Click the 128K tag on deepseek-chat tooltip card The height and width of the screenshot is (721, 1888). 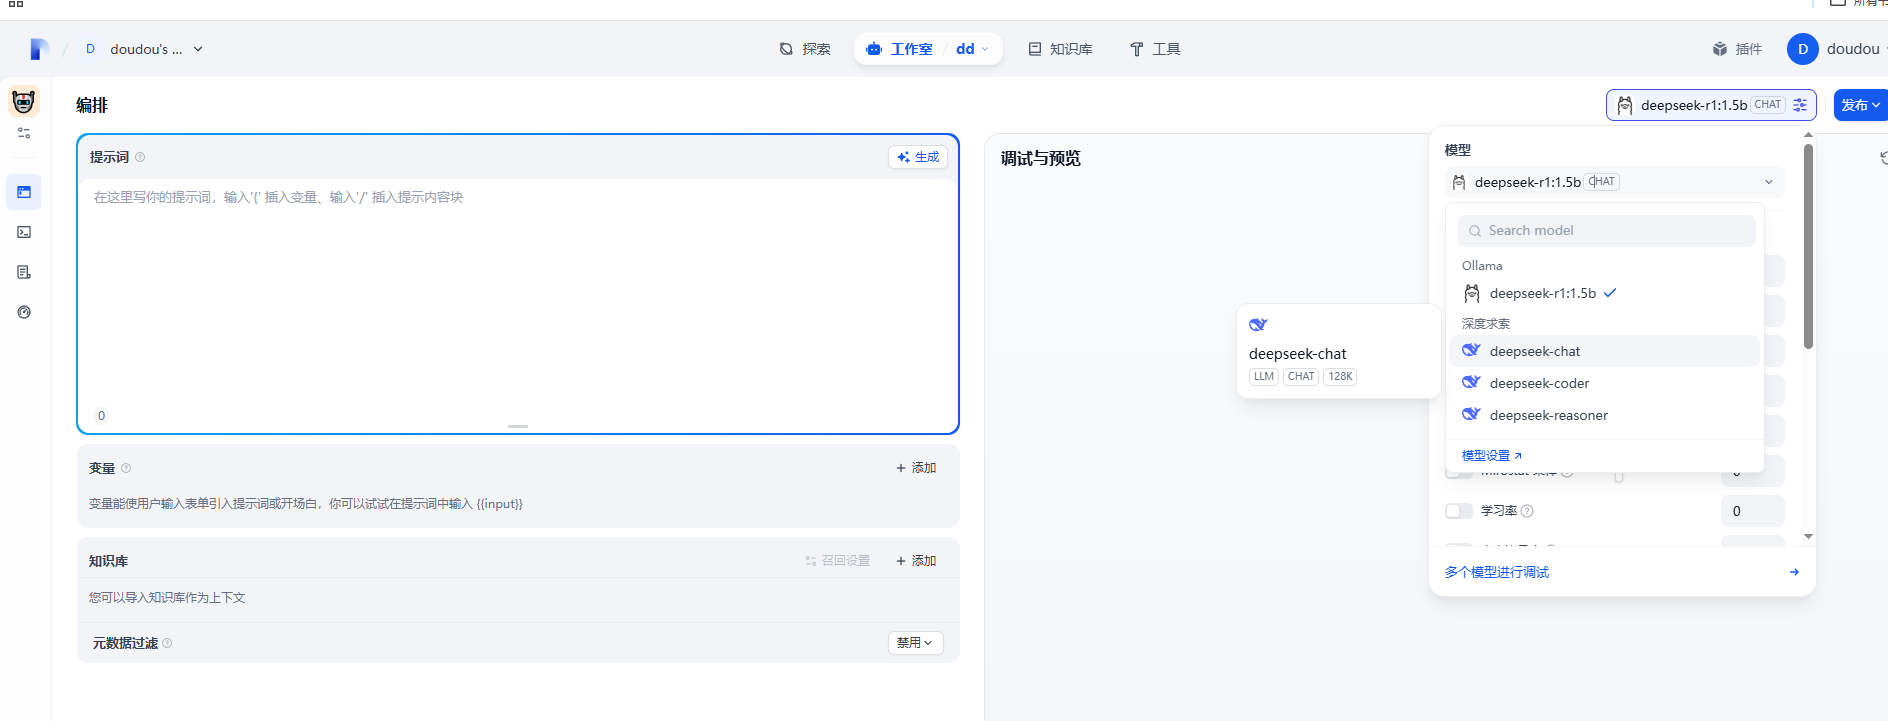[x=1340, y=377]
